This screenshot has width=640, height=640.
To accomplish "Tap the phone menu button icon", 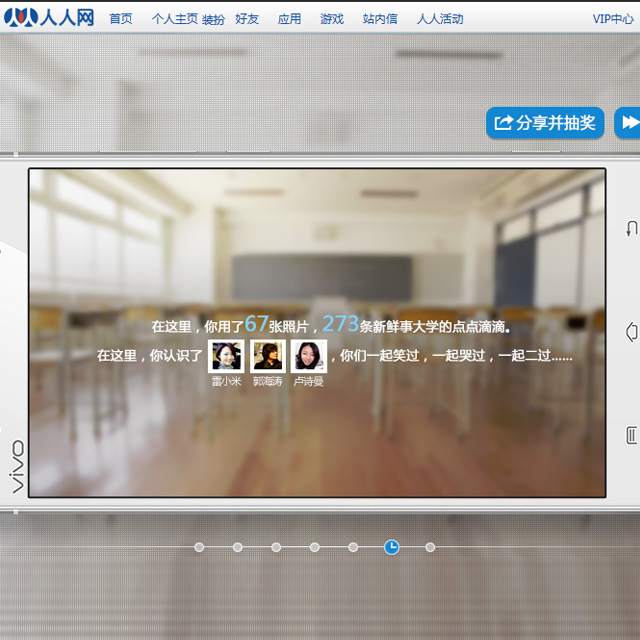I will [x=632, y=435].
